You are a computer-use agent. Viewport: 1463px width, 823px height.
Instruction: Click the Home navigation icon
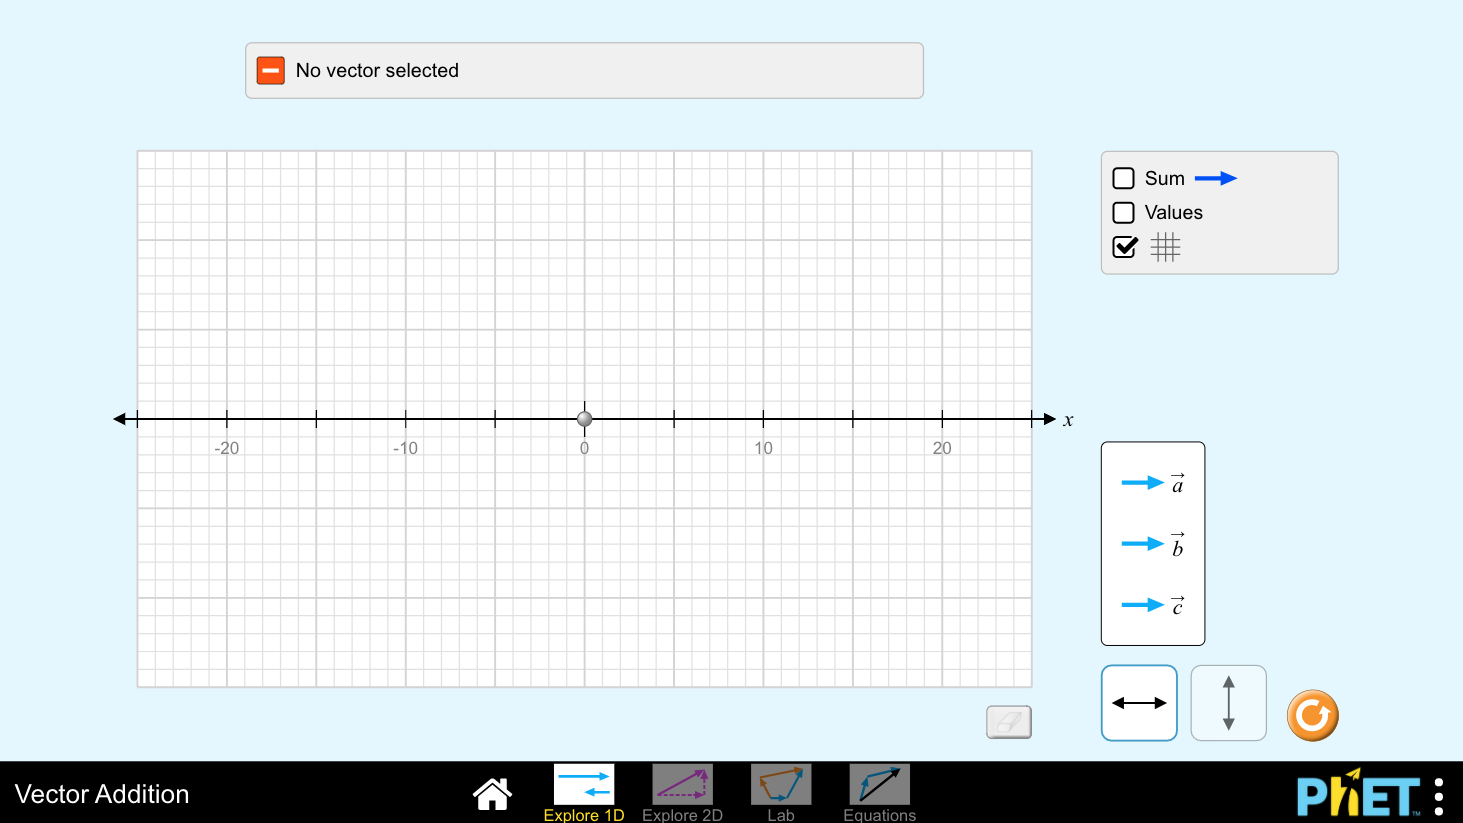point(492,793)
